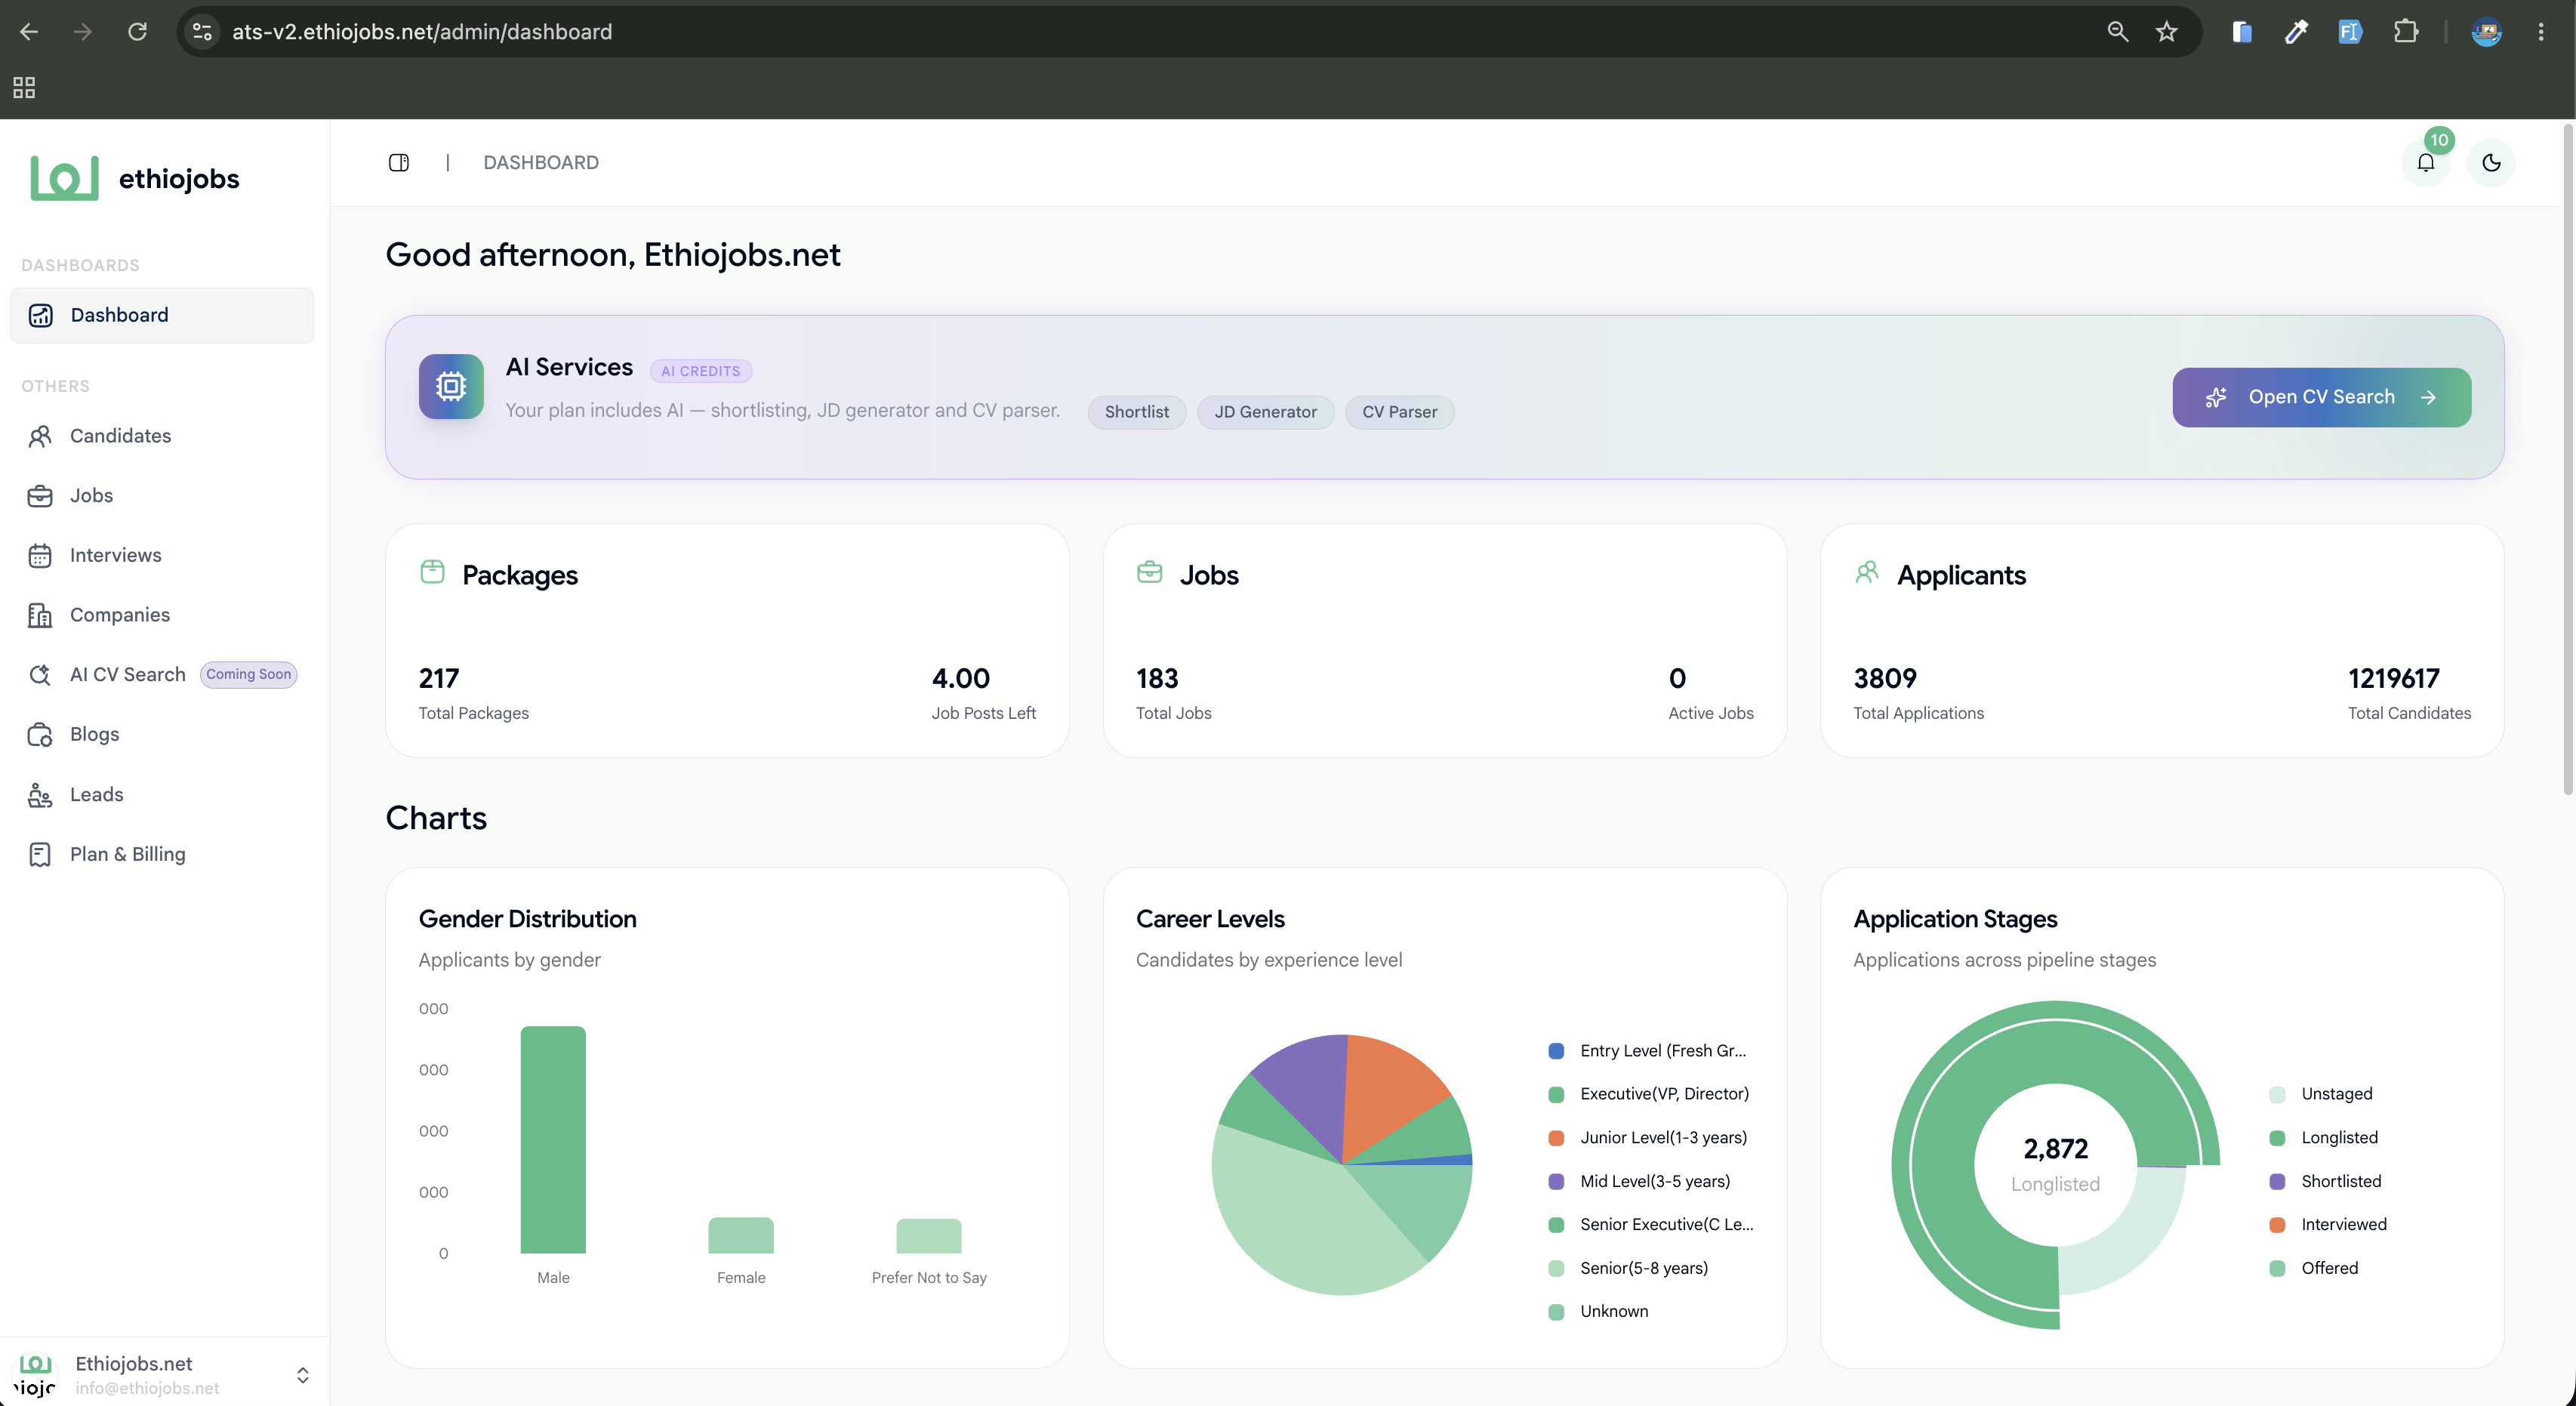Viewport: 2576px width, 1406px height.
Task: Open the Chrome three-dot menu
Action: click(x=2540, y=32)
